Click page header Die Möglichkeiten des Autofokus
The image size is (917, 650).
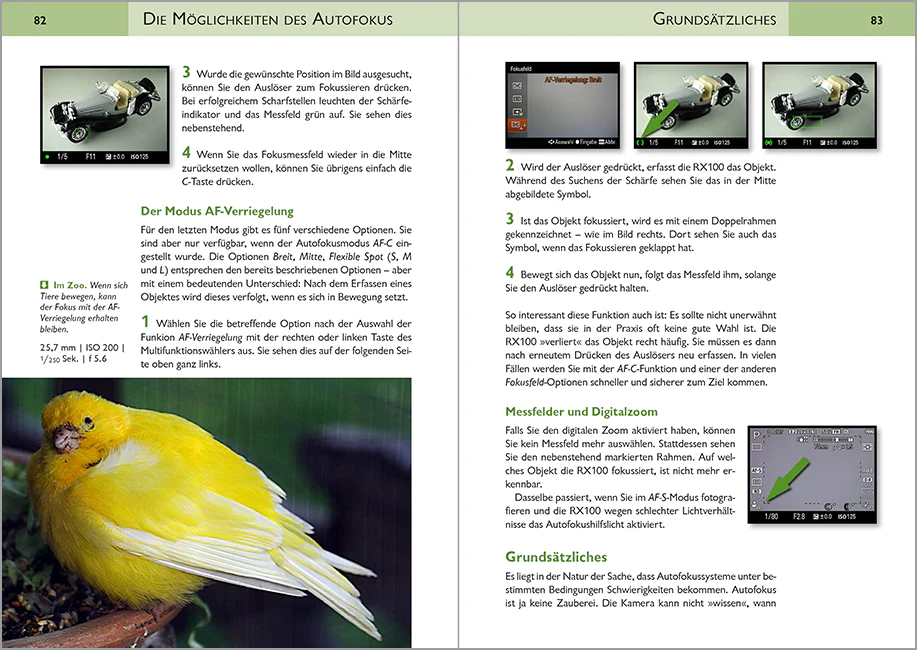pos(267,19)
